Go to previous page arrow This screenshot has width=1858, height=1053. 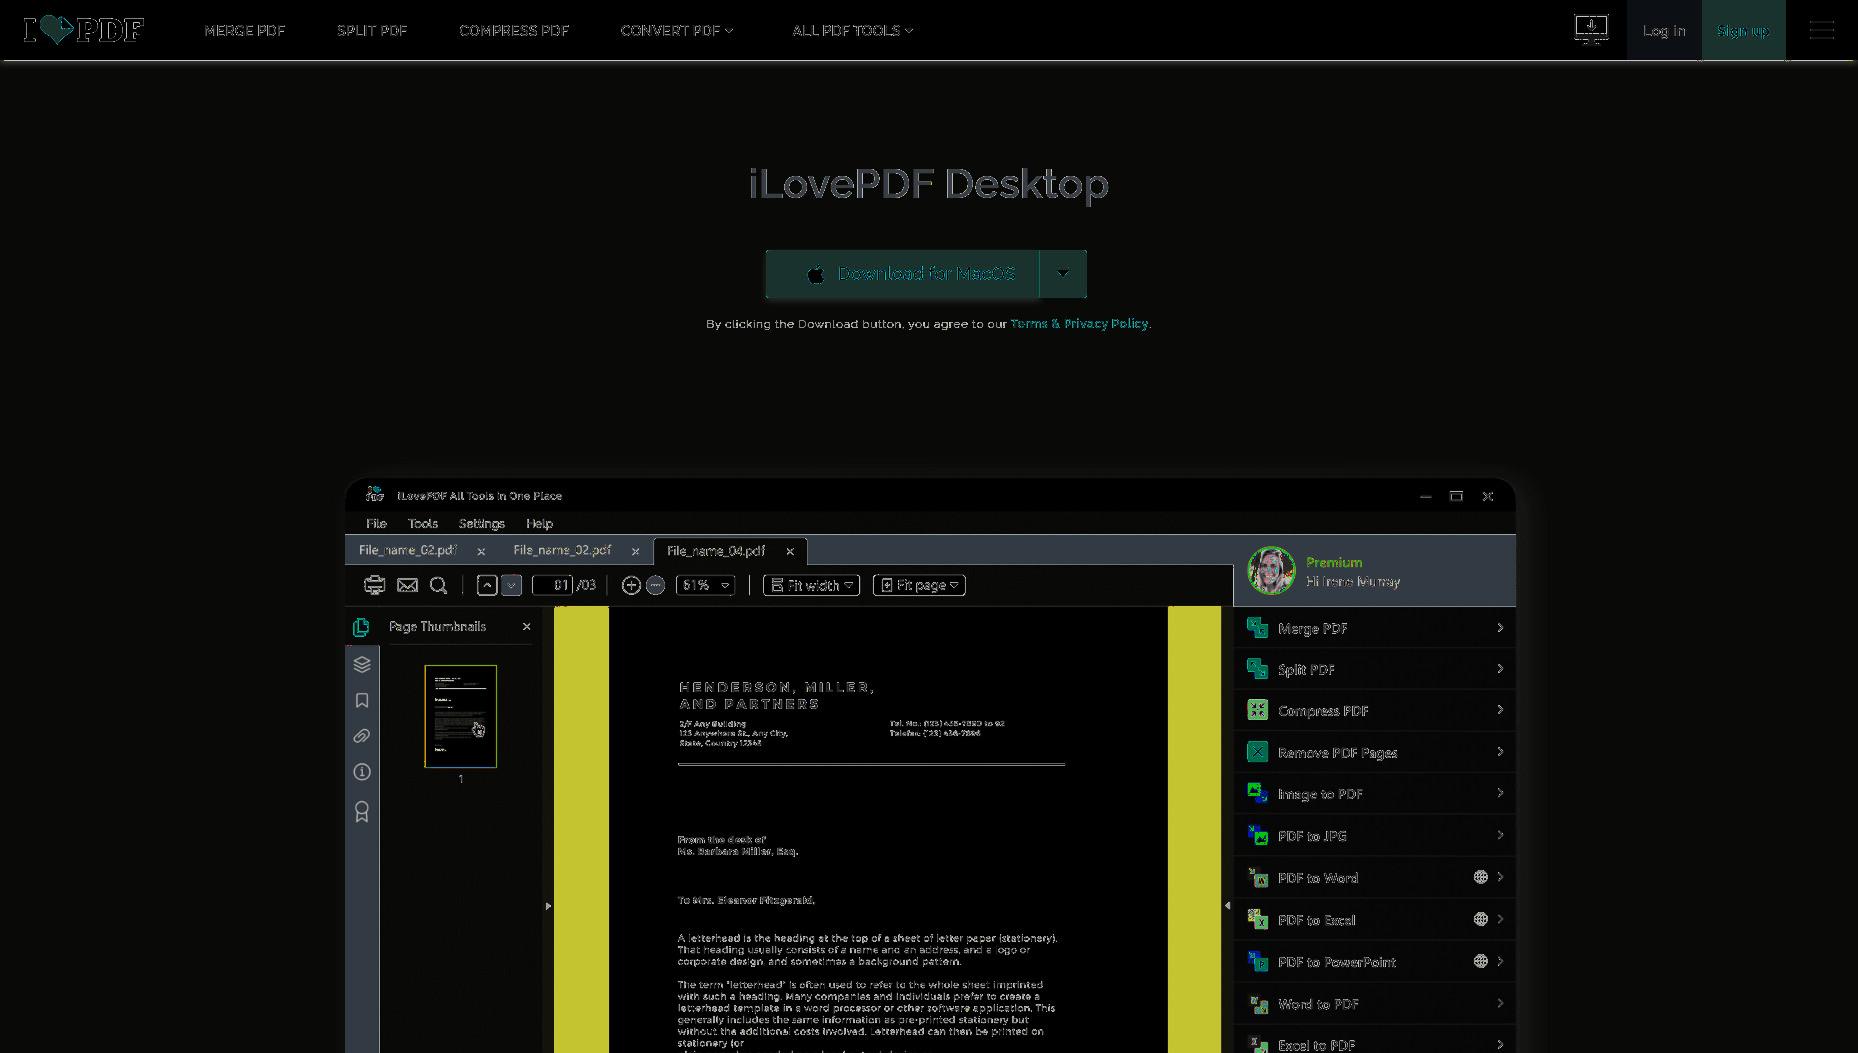[487, 585]
